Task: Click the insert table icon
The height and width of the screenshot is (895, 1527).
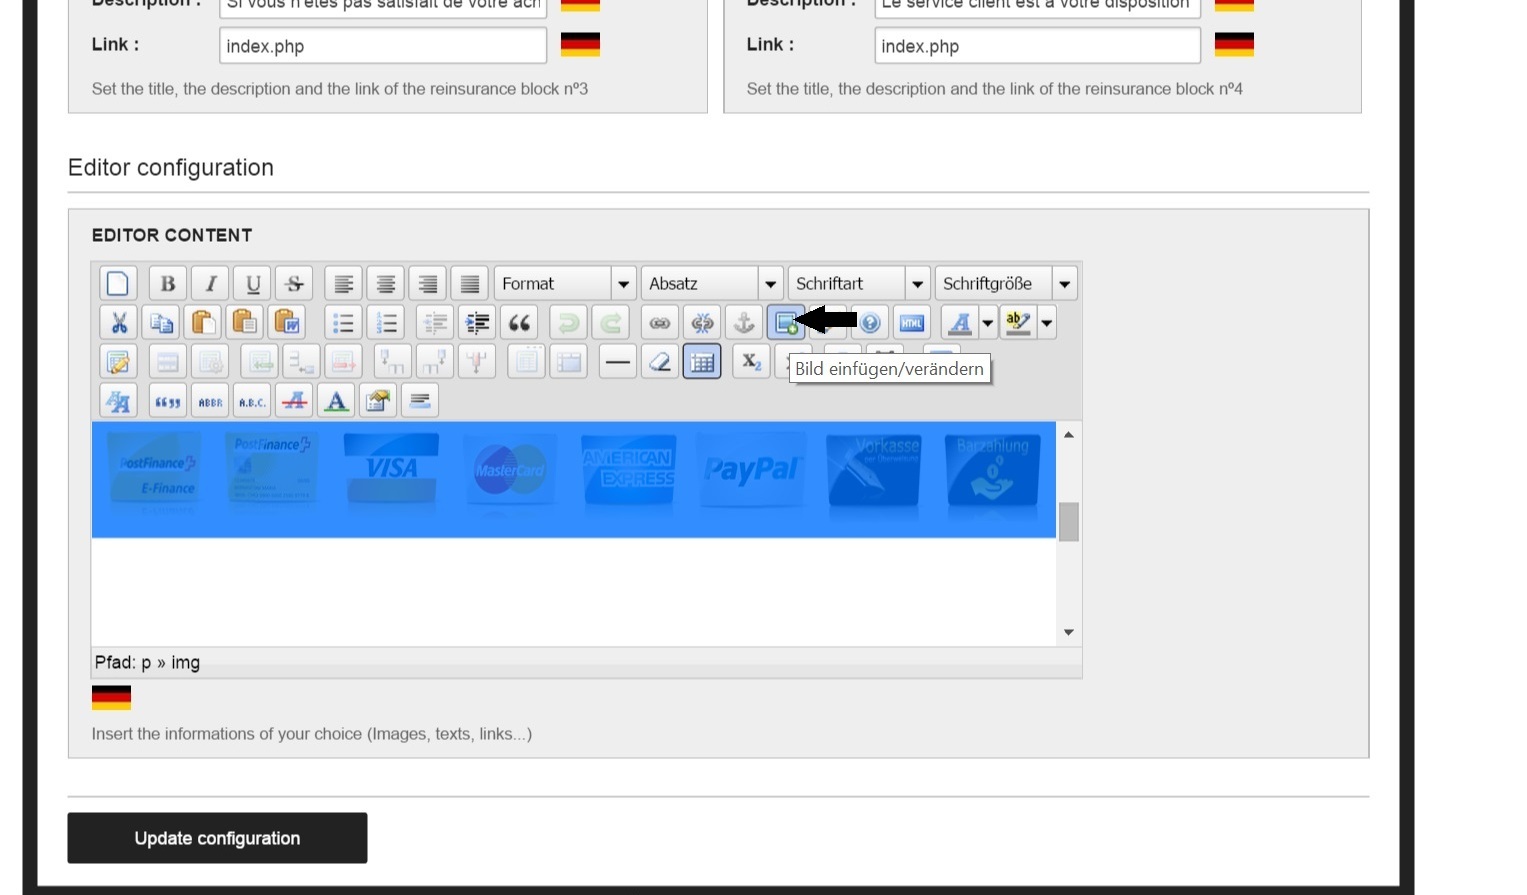Action: click(x=702, y=362)
